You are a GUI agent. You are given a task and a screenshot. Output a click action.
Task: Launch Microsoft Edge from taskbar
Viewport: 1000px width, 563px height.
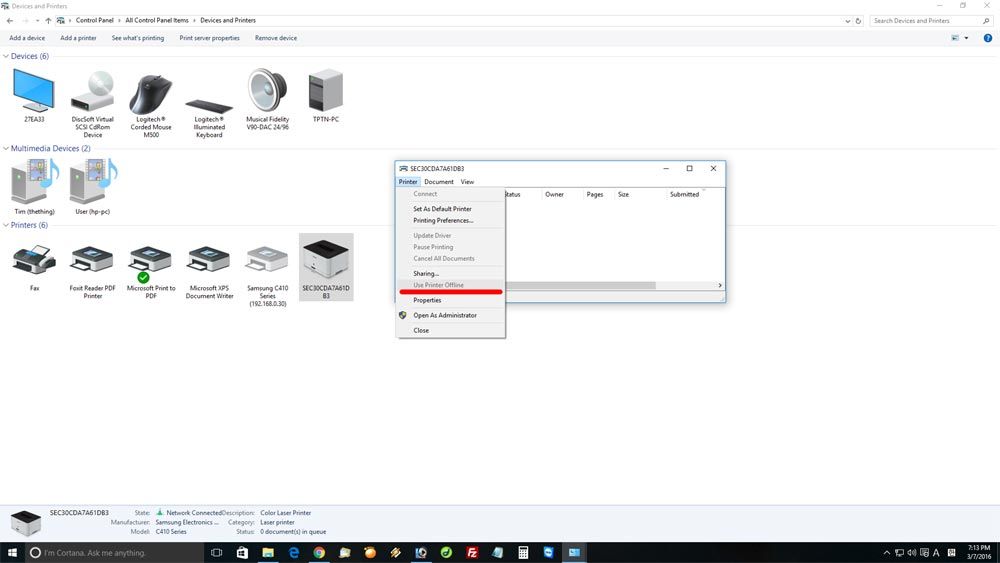(293, 553)
